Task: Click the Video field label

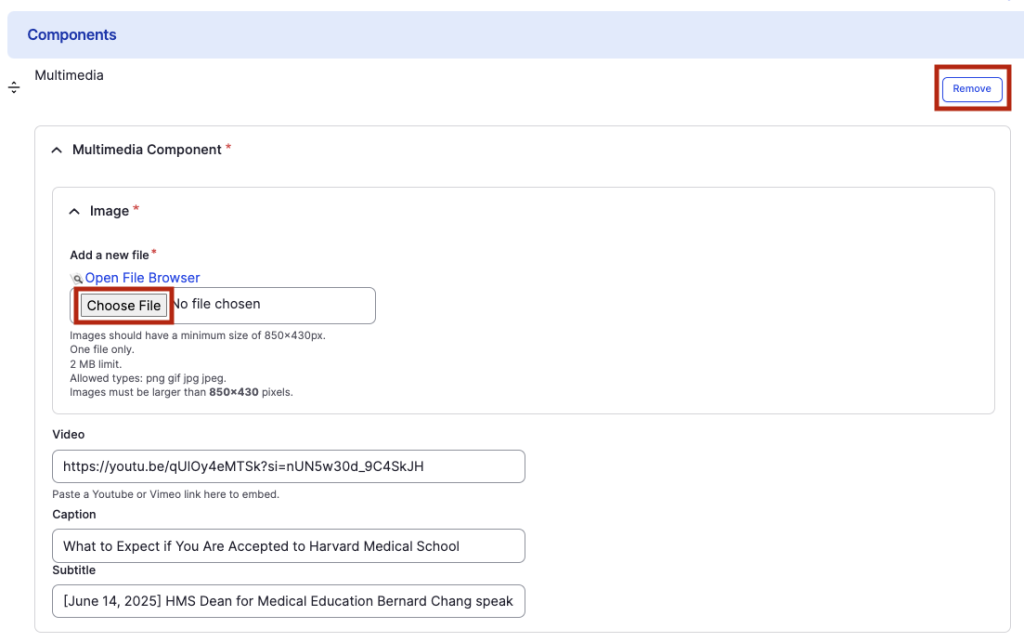Action: point(68,435)
